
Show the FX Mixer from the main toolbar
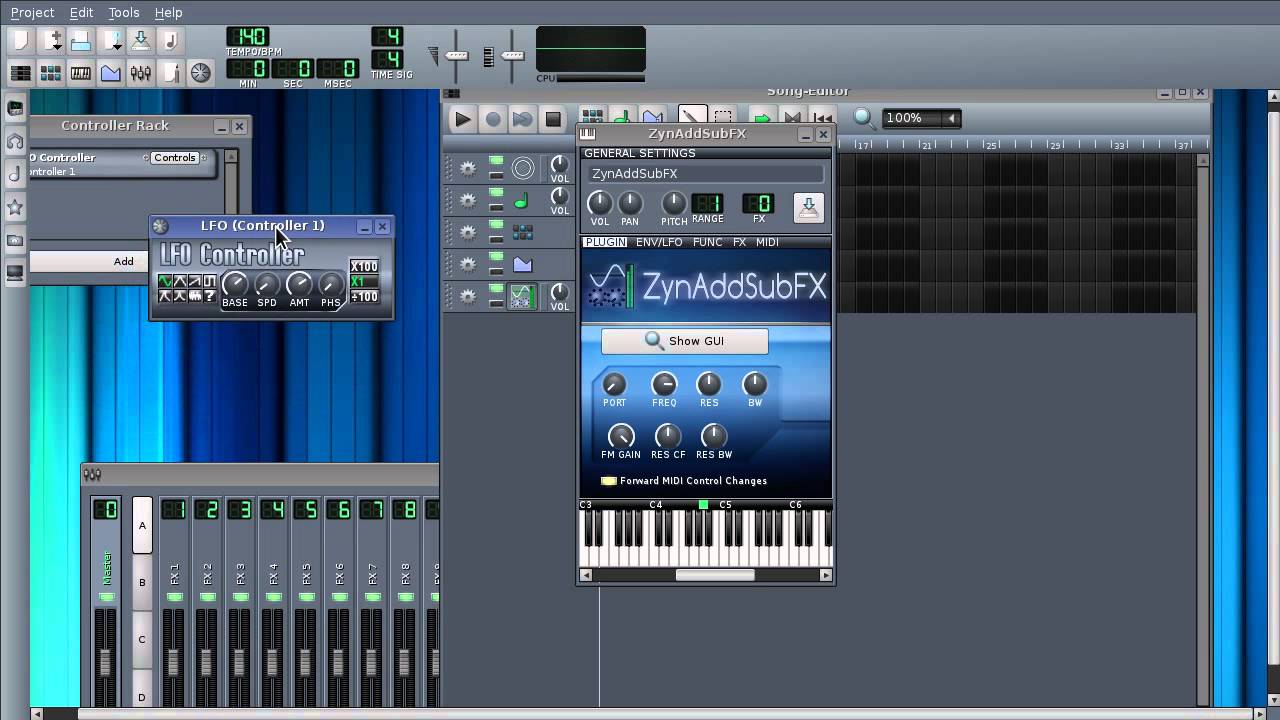point(141,73)
